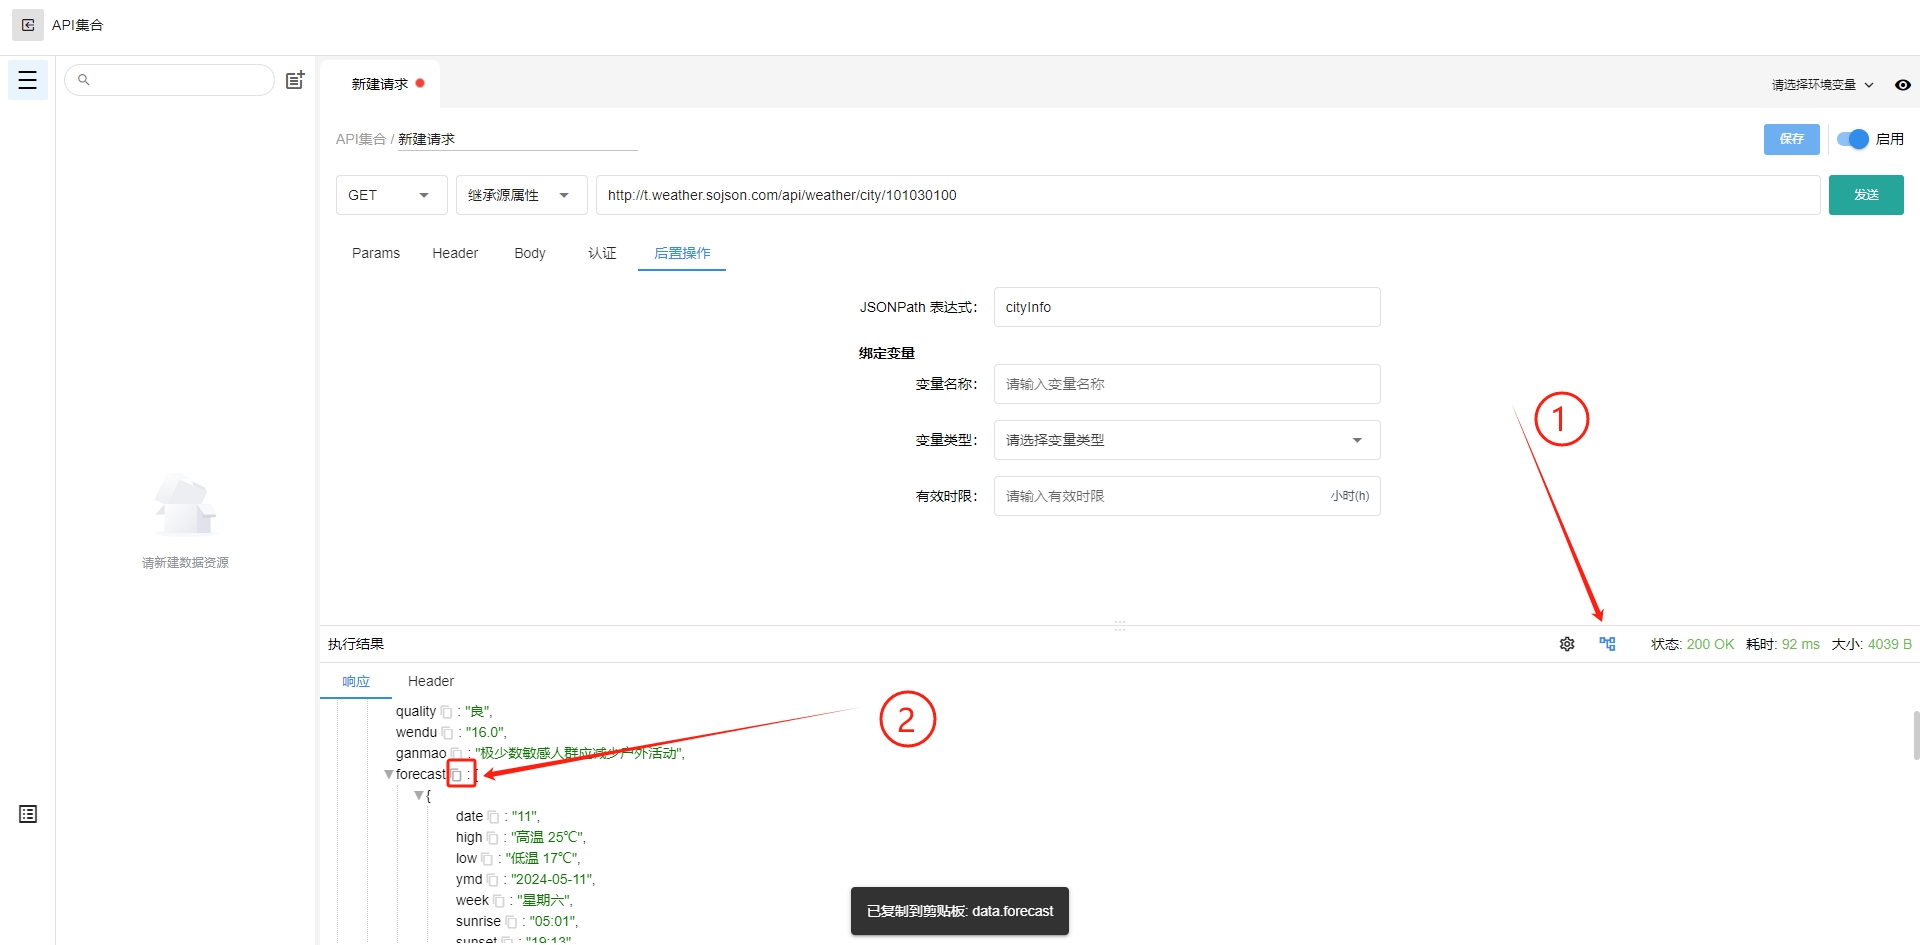Switch to the 认证 tab

[602, 253]
